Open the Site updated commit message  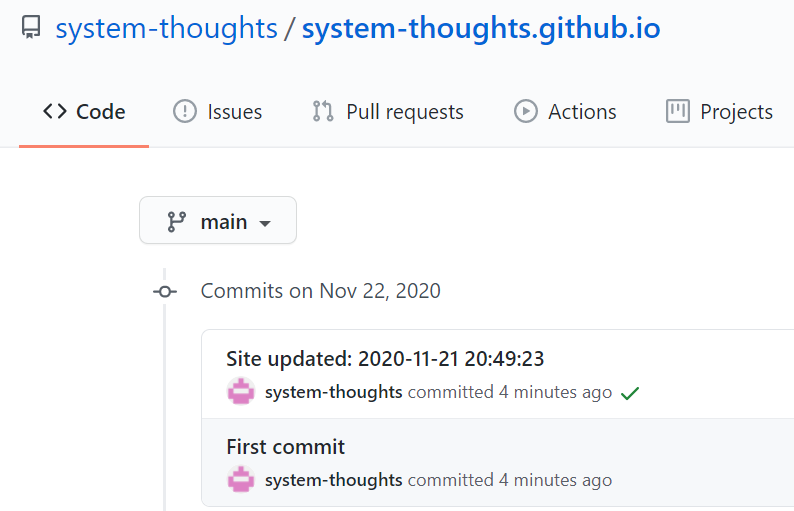click(x=385, y=359)
